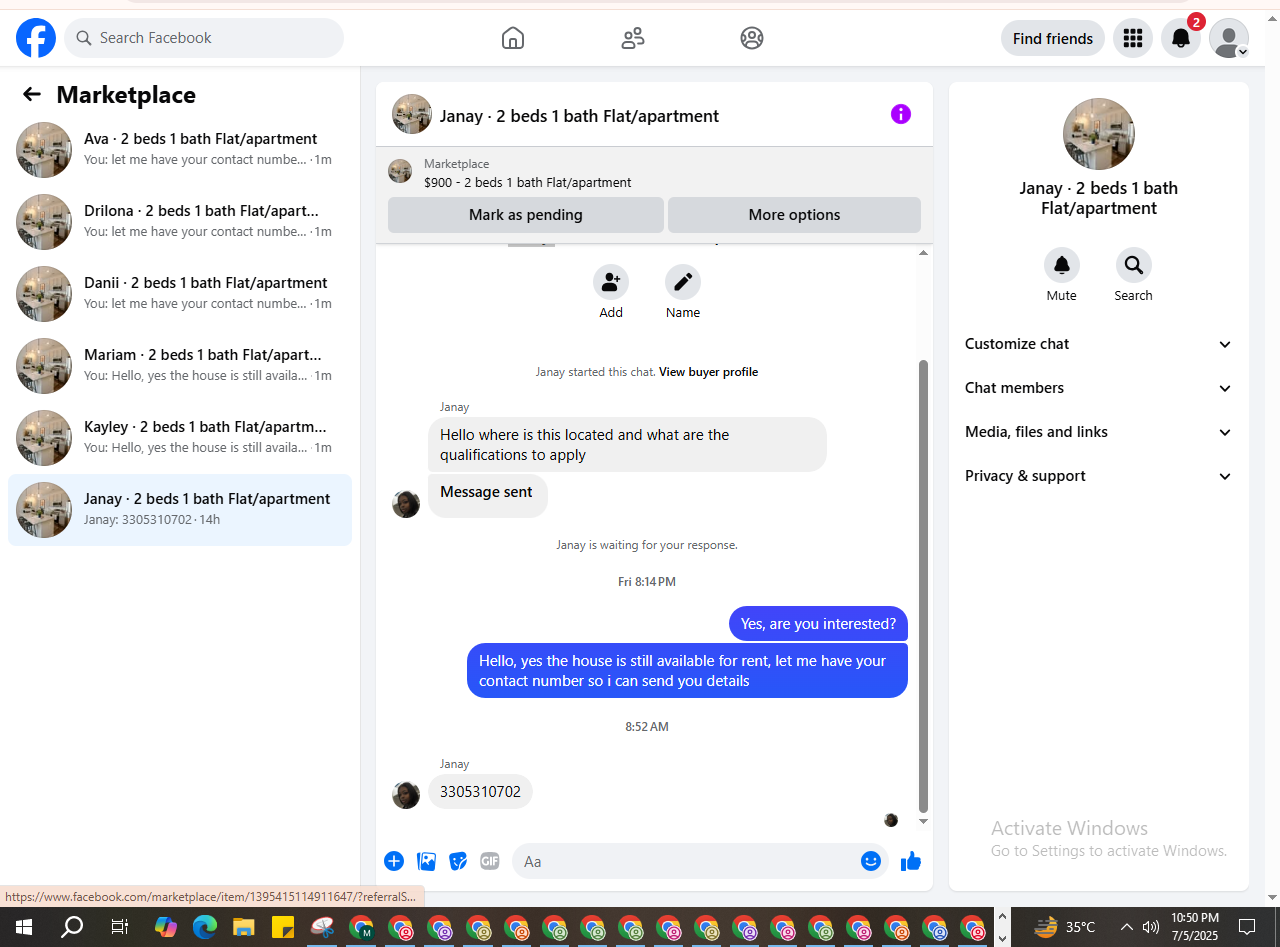Image resolution: width=1280 pixels, height=947 pixels.
Task: Open View buyer profile link
Action: (x=708, y=372)
